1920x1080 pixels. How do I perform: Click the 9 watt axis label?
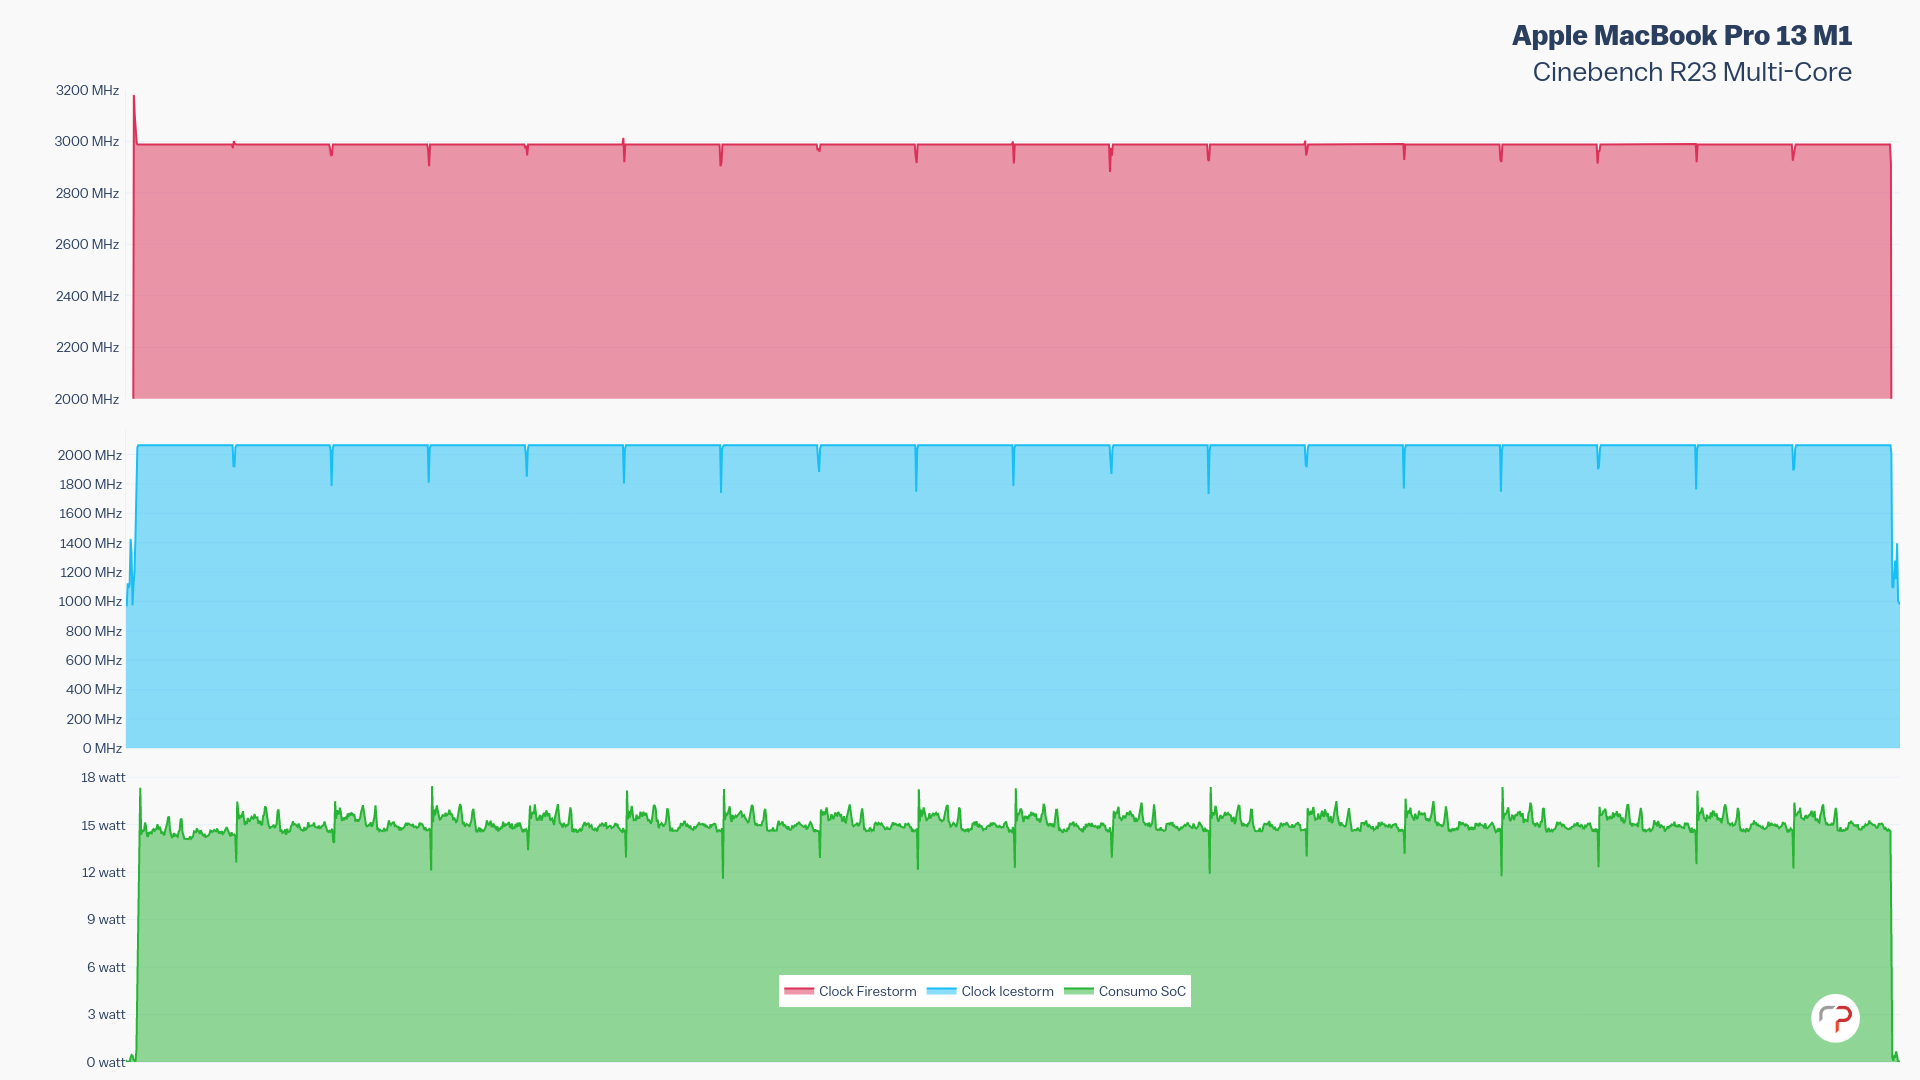tap(105, 919)
